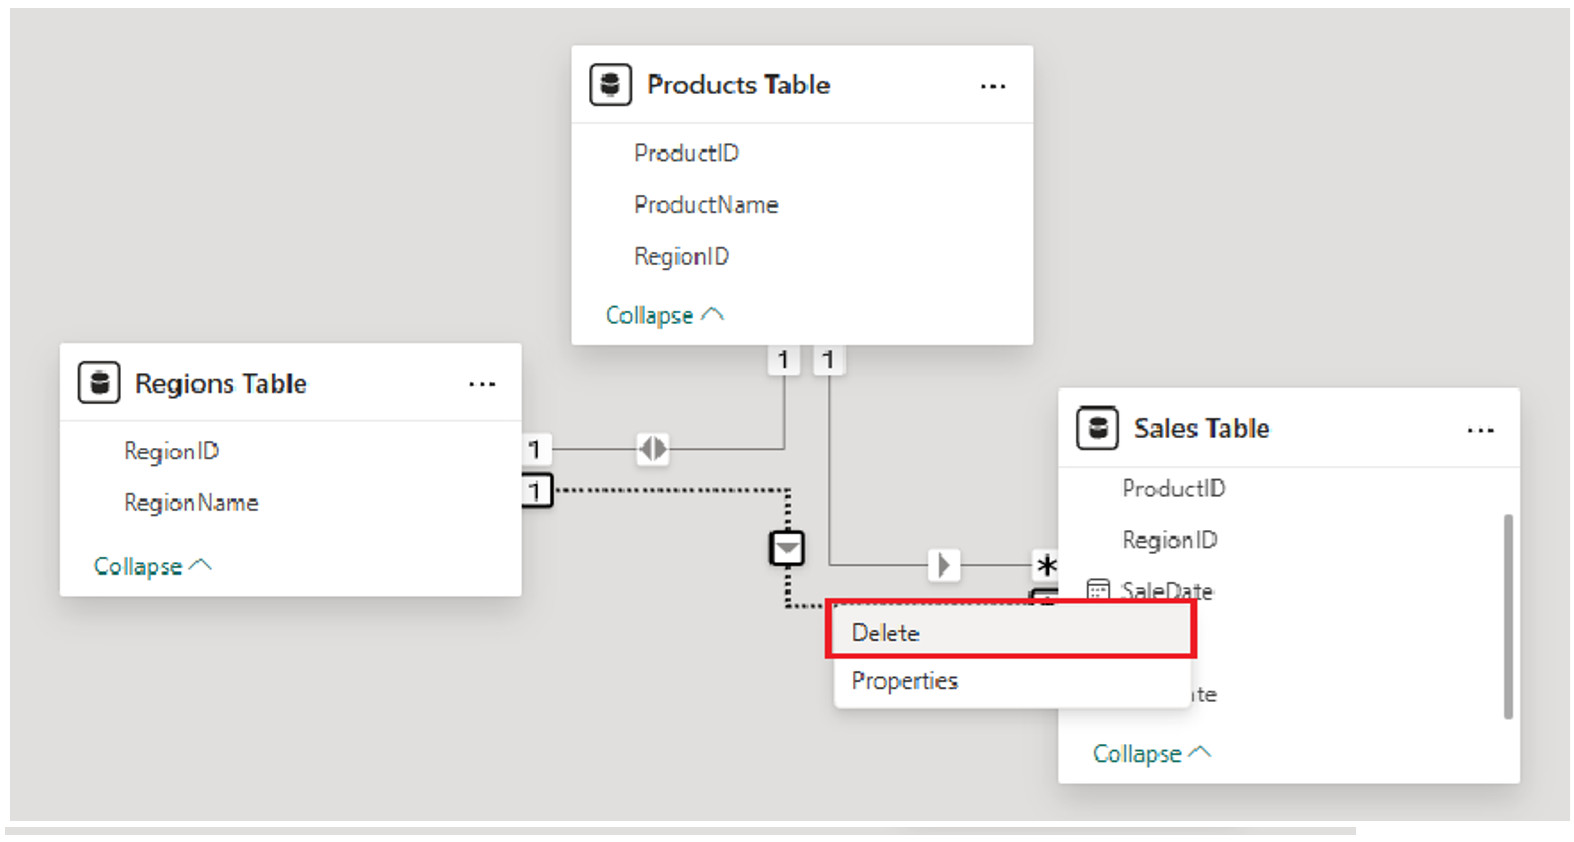This screenshot has width=1574, height=842.
Task: Click the single-direction filter arrow on Sales relationship
Action: 943,565
